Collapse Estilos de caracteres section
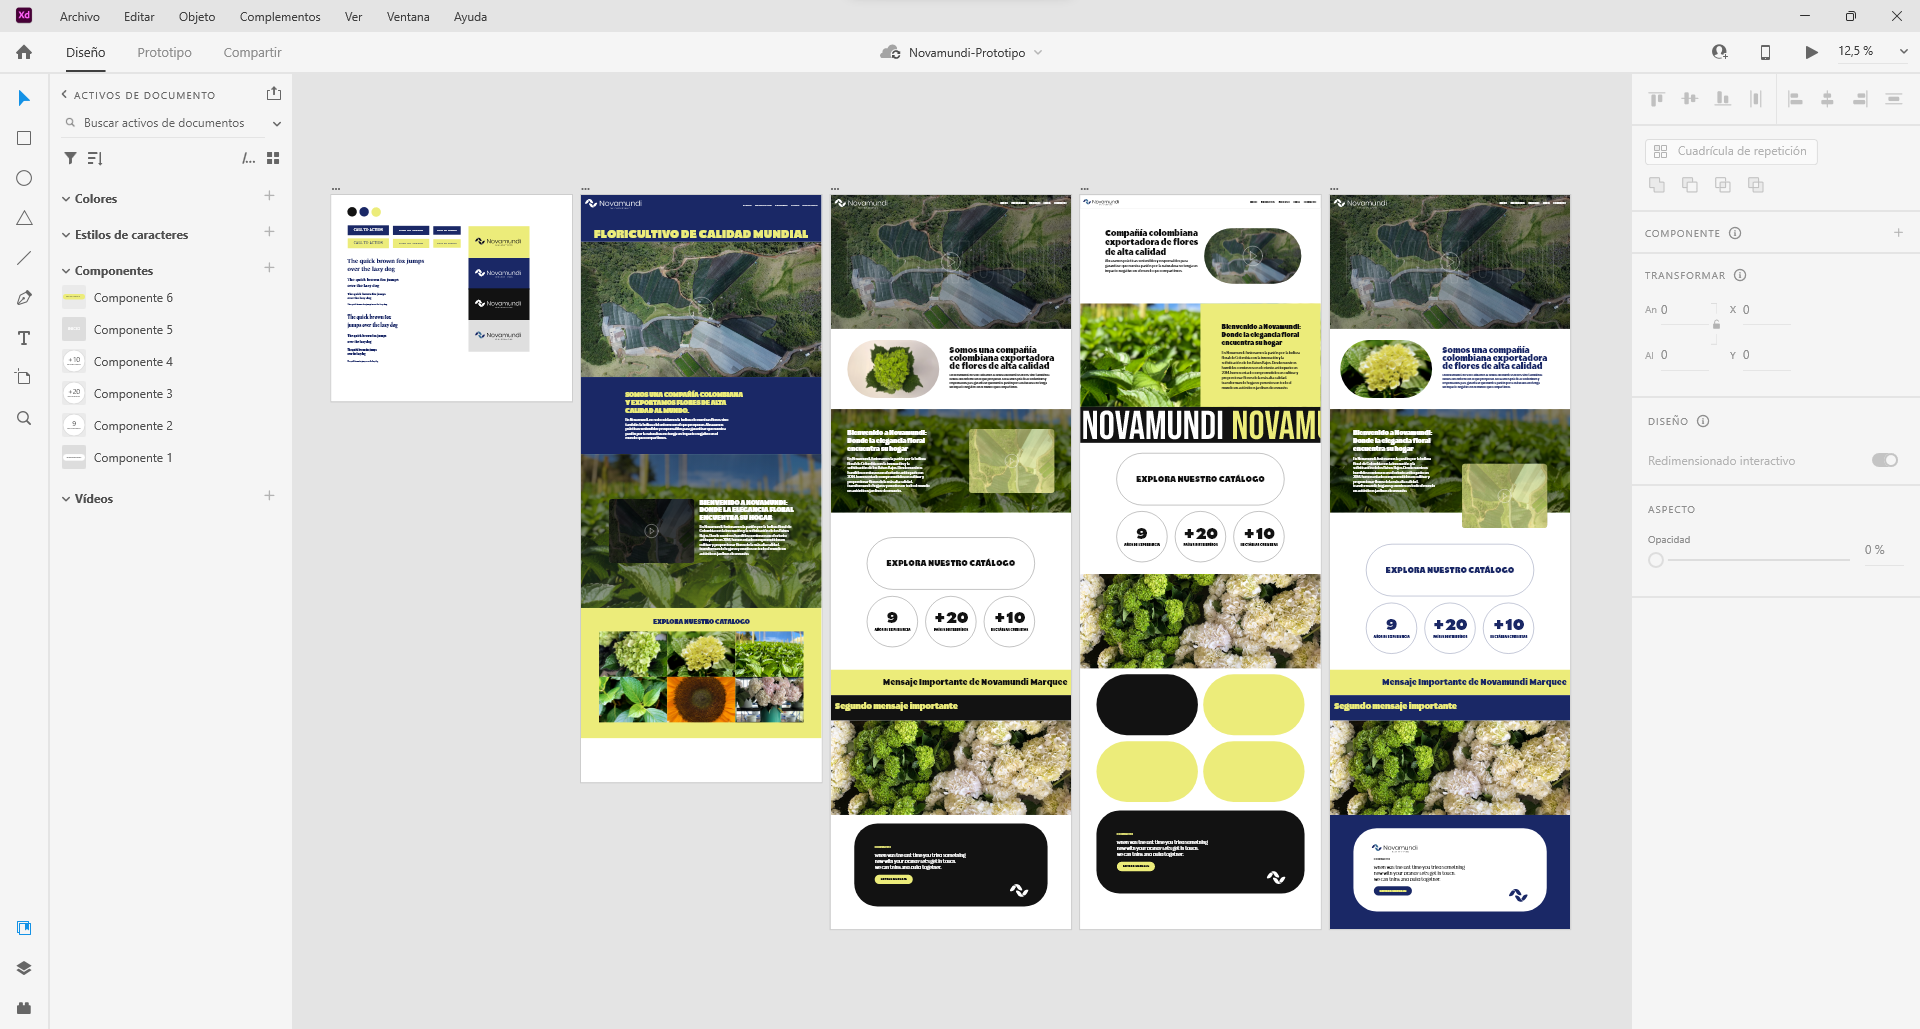The height and width of the screenshot is (1029, 1920). point(66,235)
